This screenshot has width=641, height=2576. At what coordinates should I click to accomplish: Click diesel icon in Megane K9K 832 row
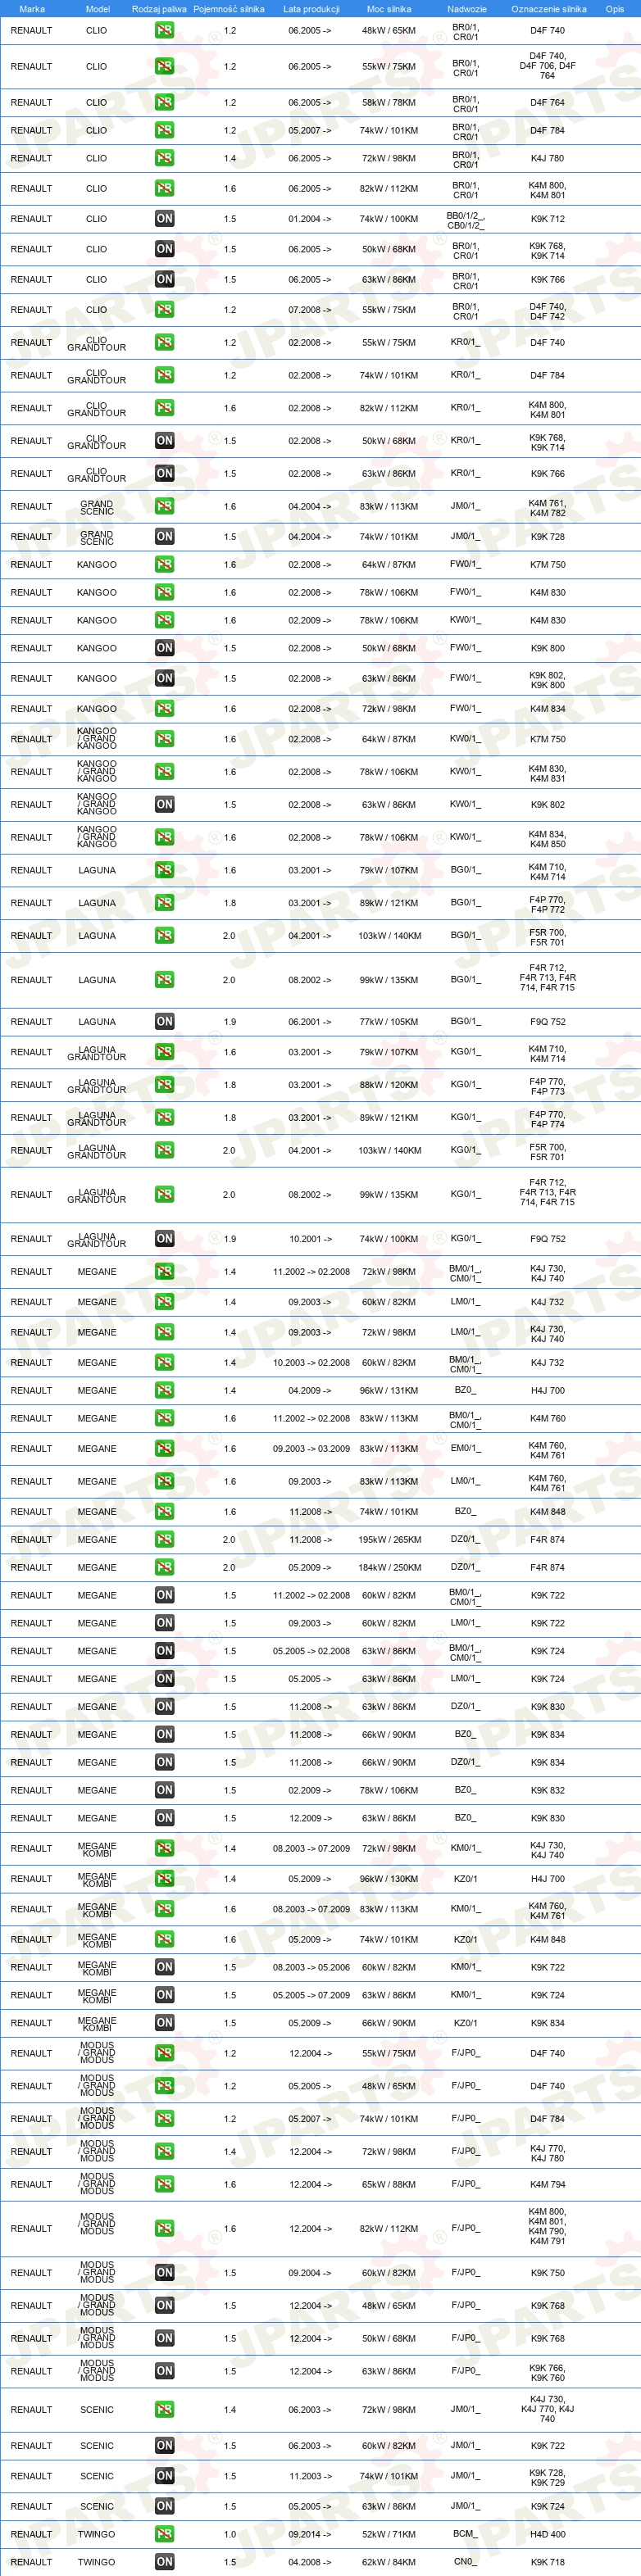tap(164, 1790)
